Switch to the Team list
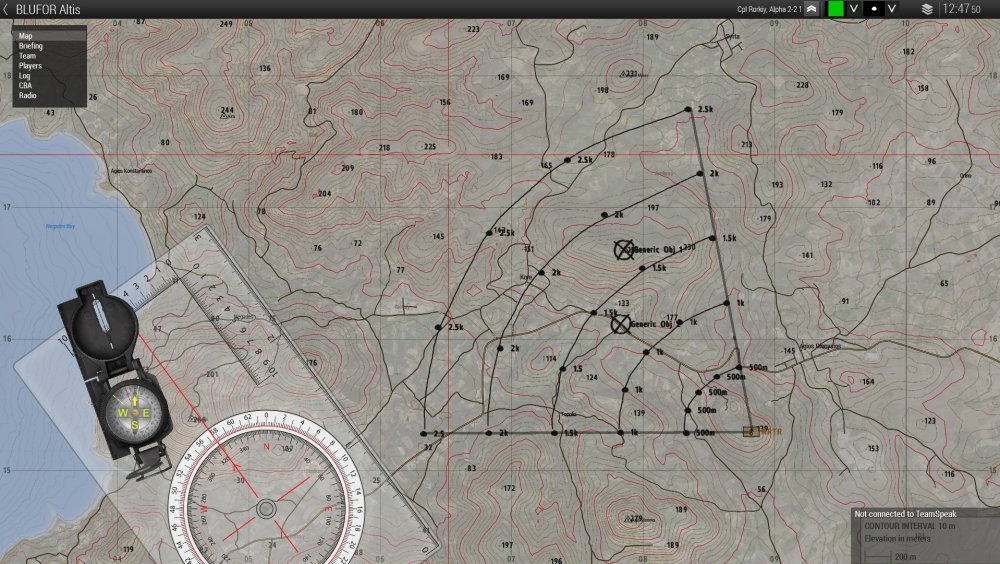Image resolution: width=1000 pixels, height=564 pixels. (28, 56)
